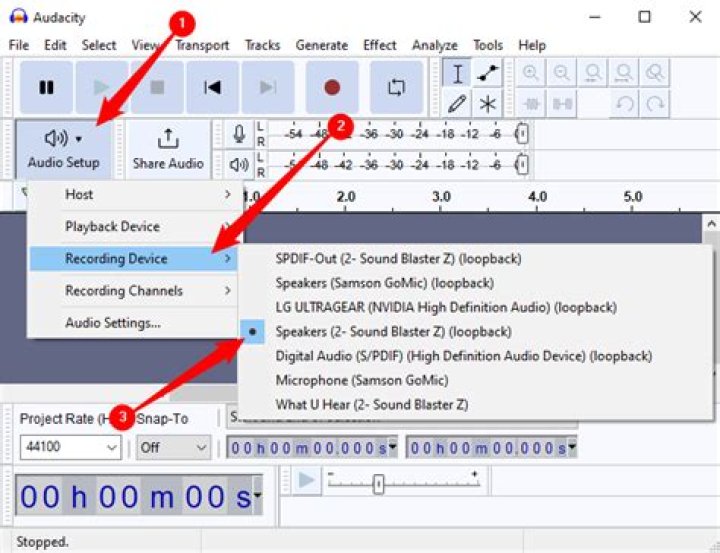Click the Pause button
The width and height of the screenshot is (720, 553).
[46, 87]
